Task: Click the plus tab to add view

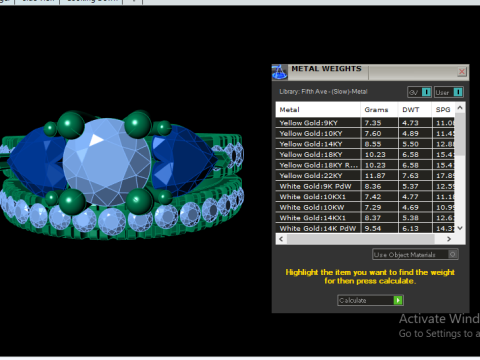Action: [133, 1]
